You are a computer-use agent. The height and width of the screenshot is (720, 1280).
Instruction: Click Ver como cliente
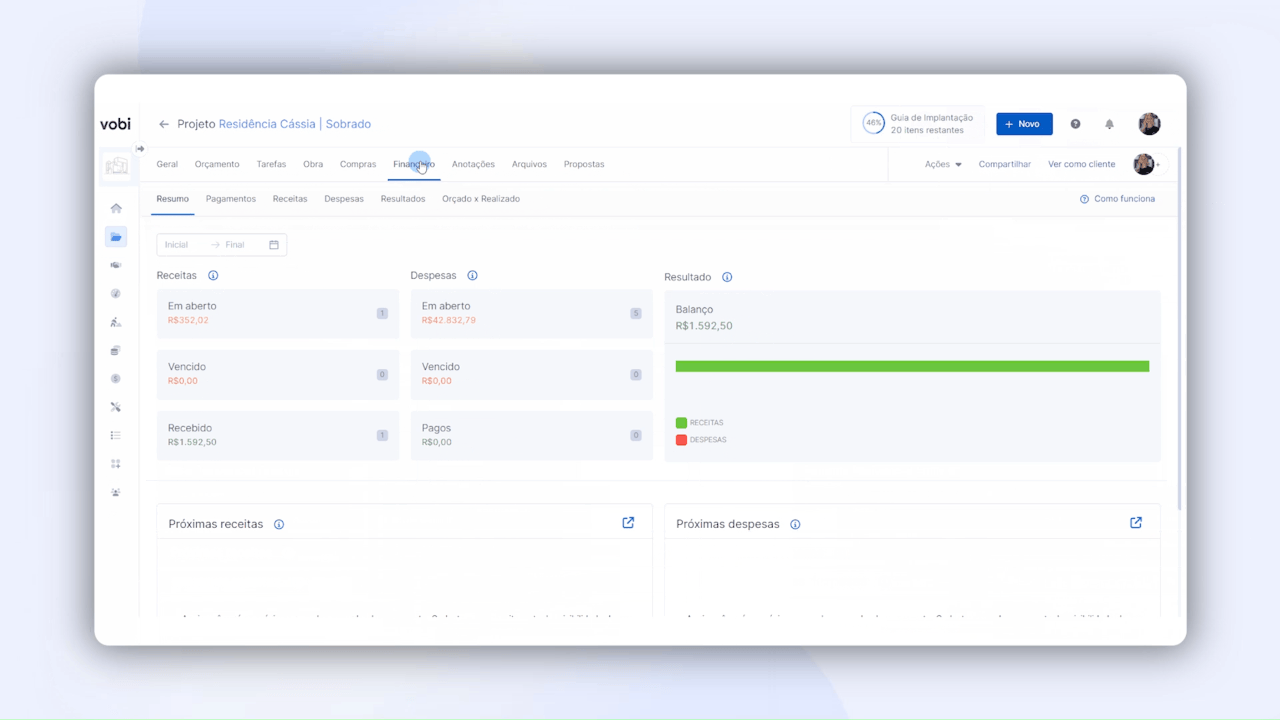(1081, 164)
